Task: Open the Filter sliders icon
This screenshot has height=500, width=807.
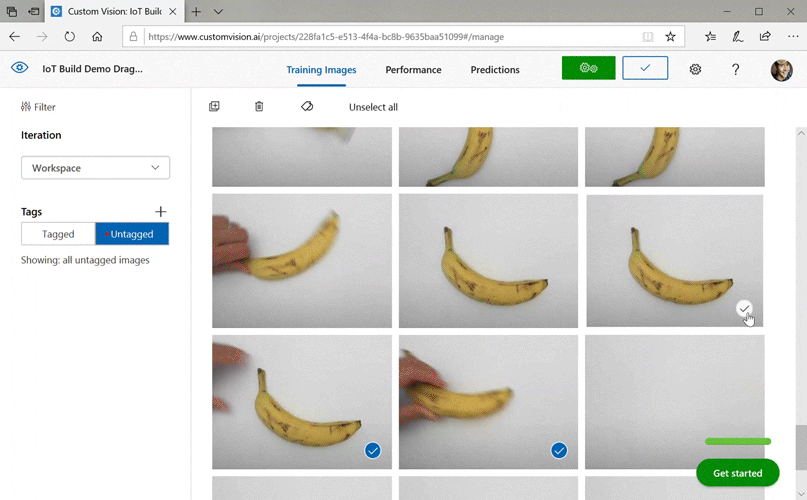Action: click(26, 107)
